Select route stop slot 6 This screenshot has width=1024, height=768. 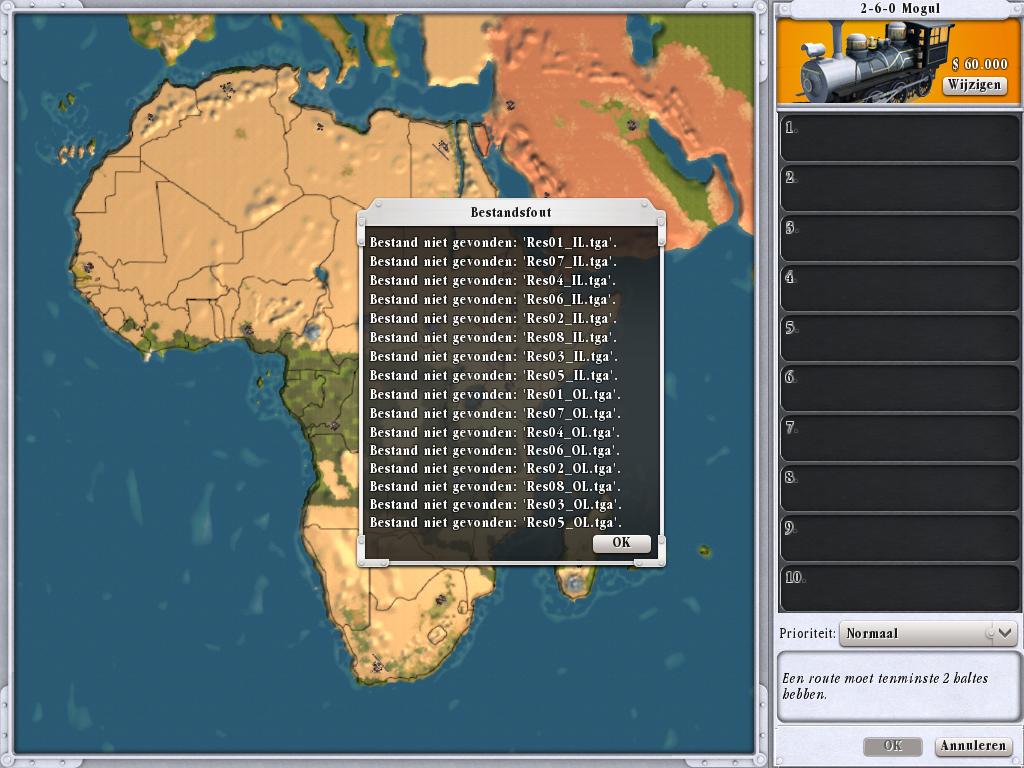coord(900,388)
